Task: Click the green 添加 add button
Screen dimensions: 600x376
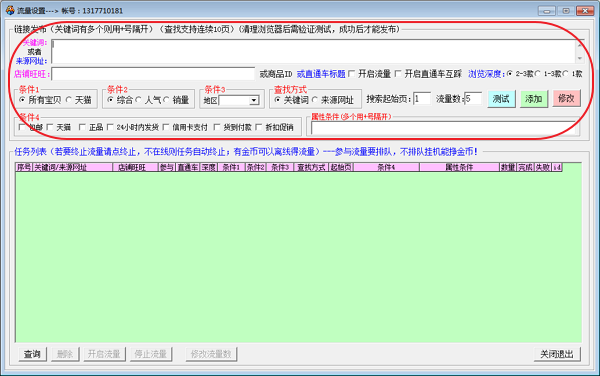Action: tap(533, 99)
